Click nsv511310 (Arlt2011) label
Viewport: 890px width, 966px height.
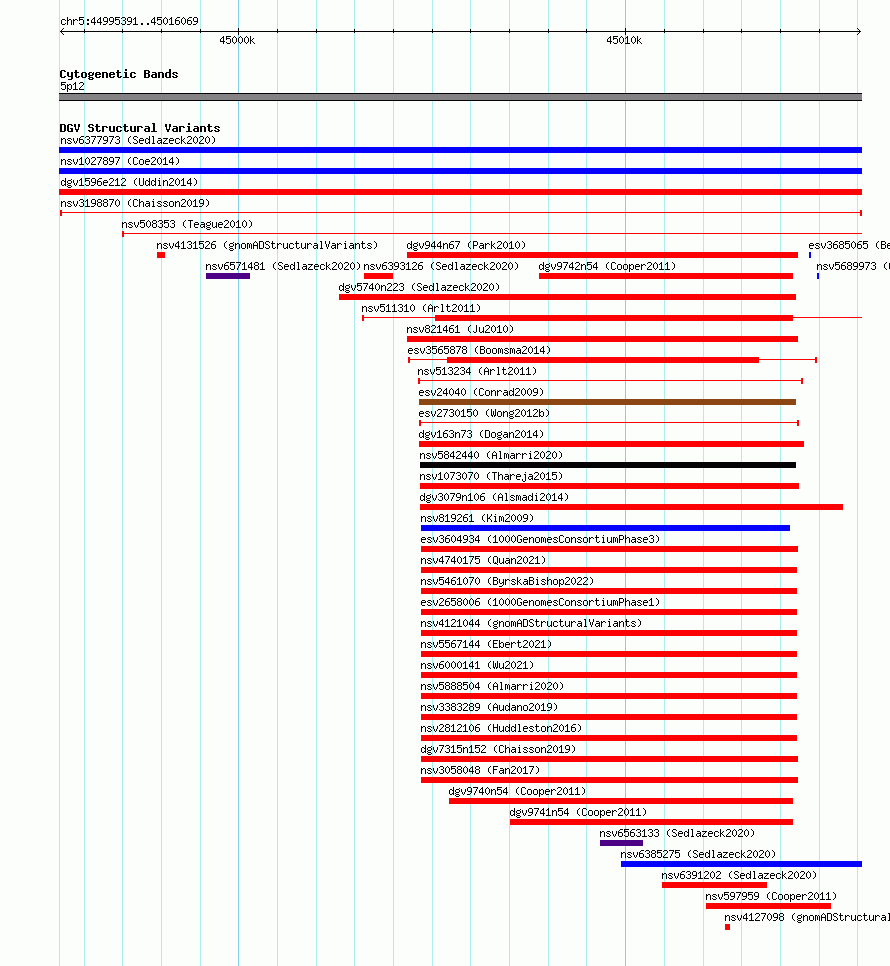coord(421,307)
